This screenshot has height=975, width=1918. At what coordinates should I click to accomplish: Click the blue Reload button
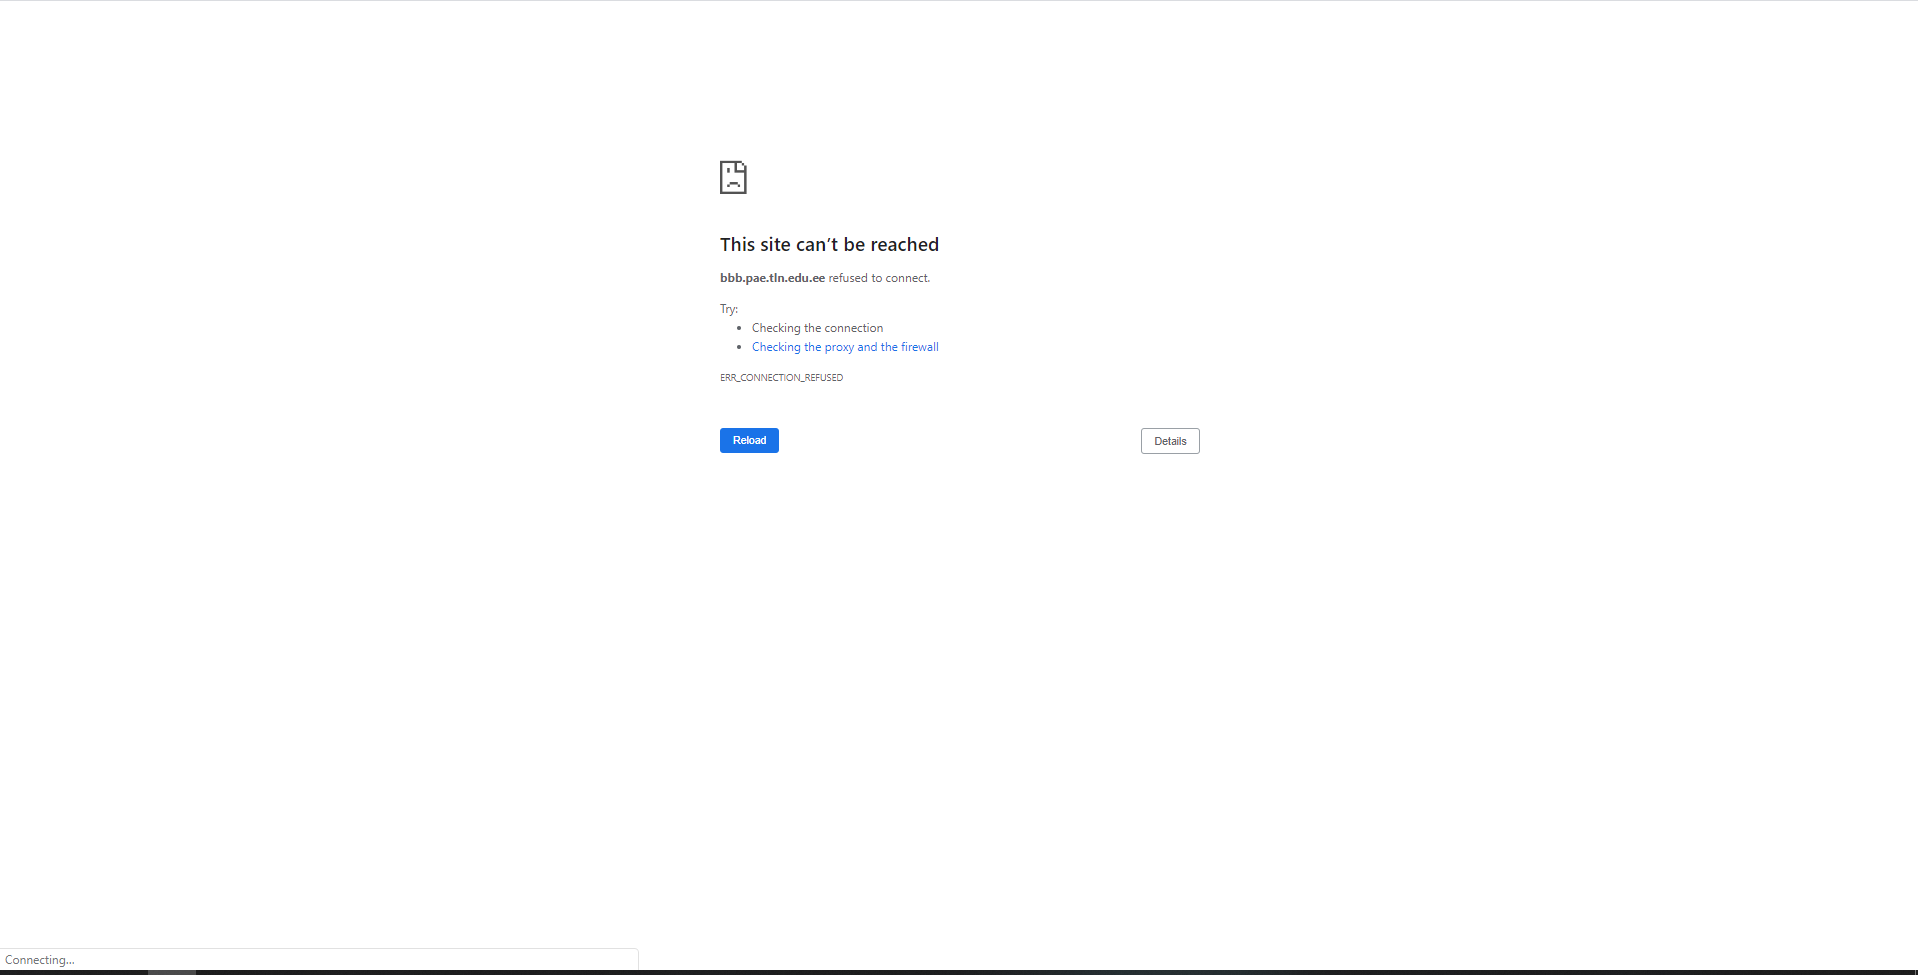(749, 441)
